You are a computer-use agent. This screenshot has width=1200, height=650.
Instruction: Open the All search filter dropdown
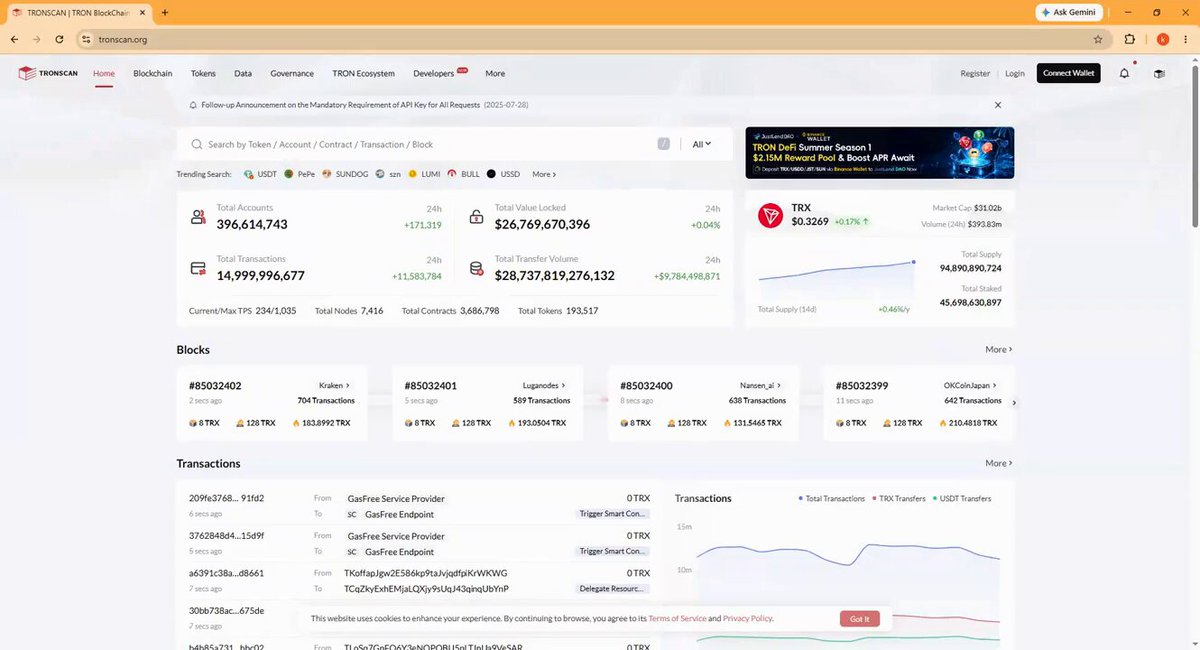click(x=702, y=144)
